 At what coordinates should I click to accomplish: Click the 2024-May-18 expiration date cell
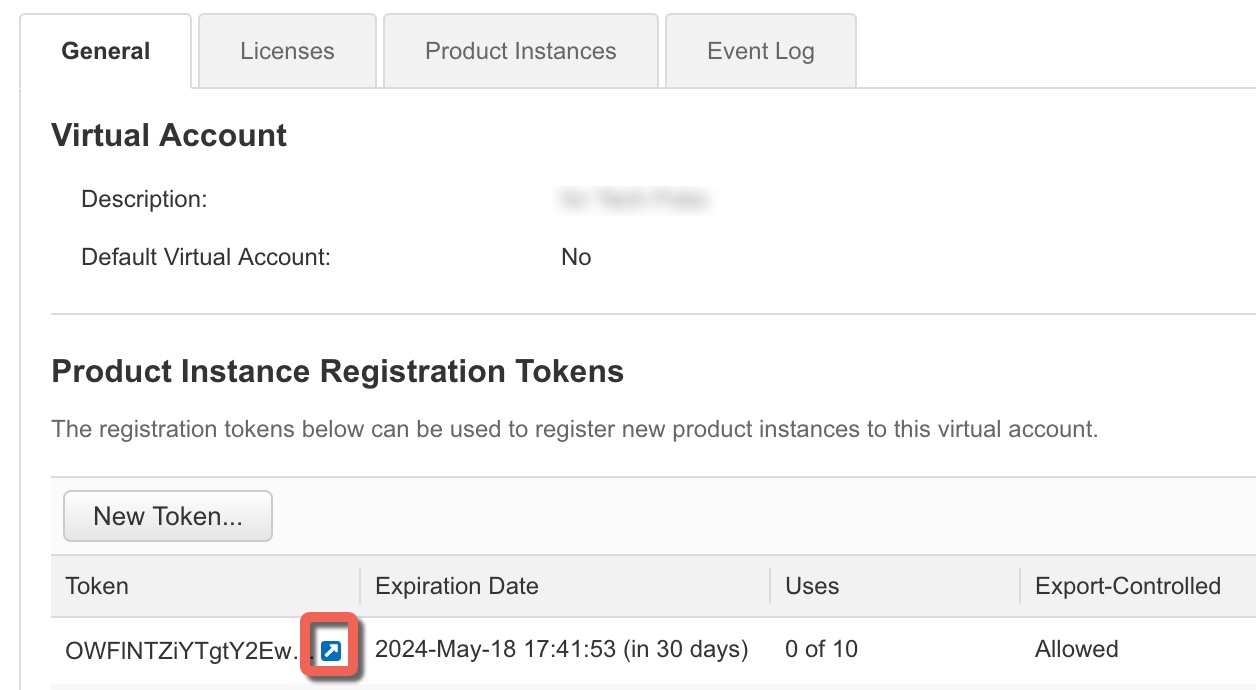click(561, 650)
